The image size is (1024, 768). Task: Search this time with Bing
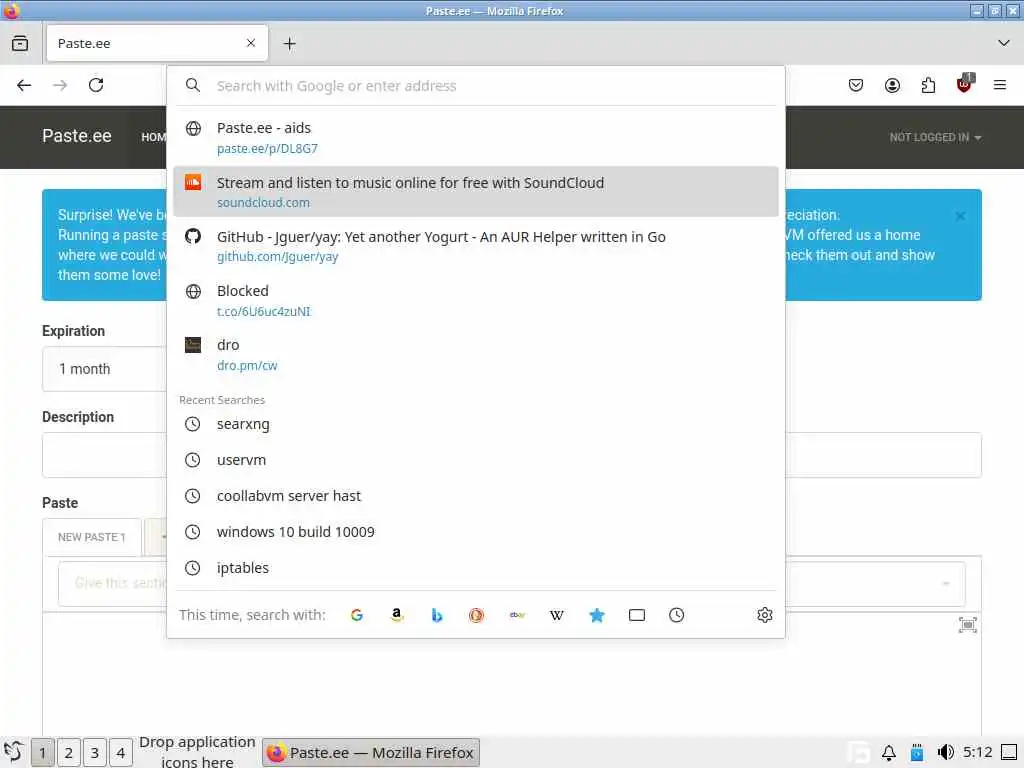point(437,615)
